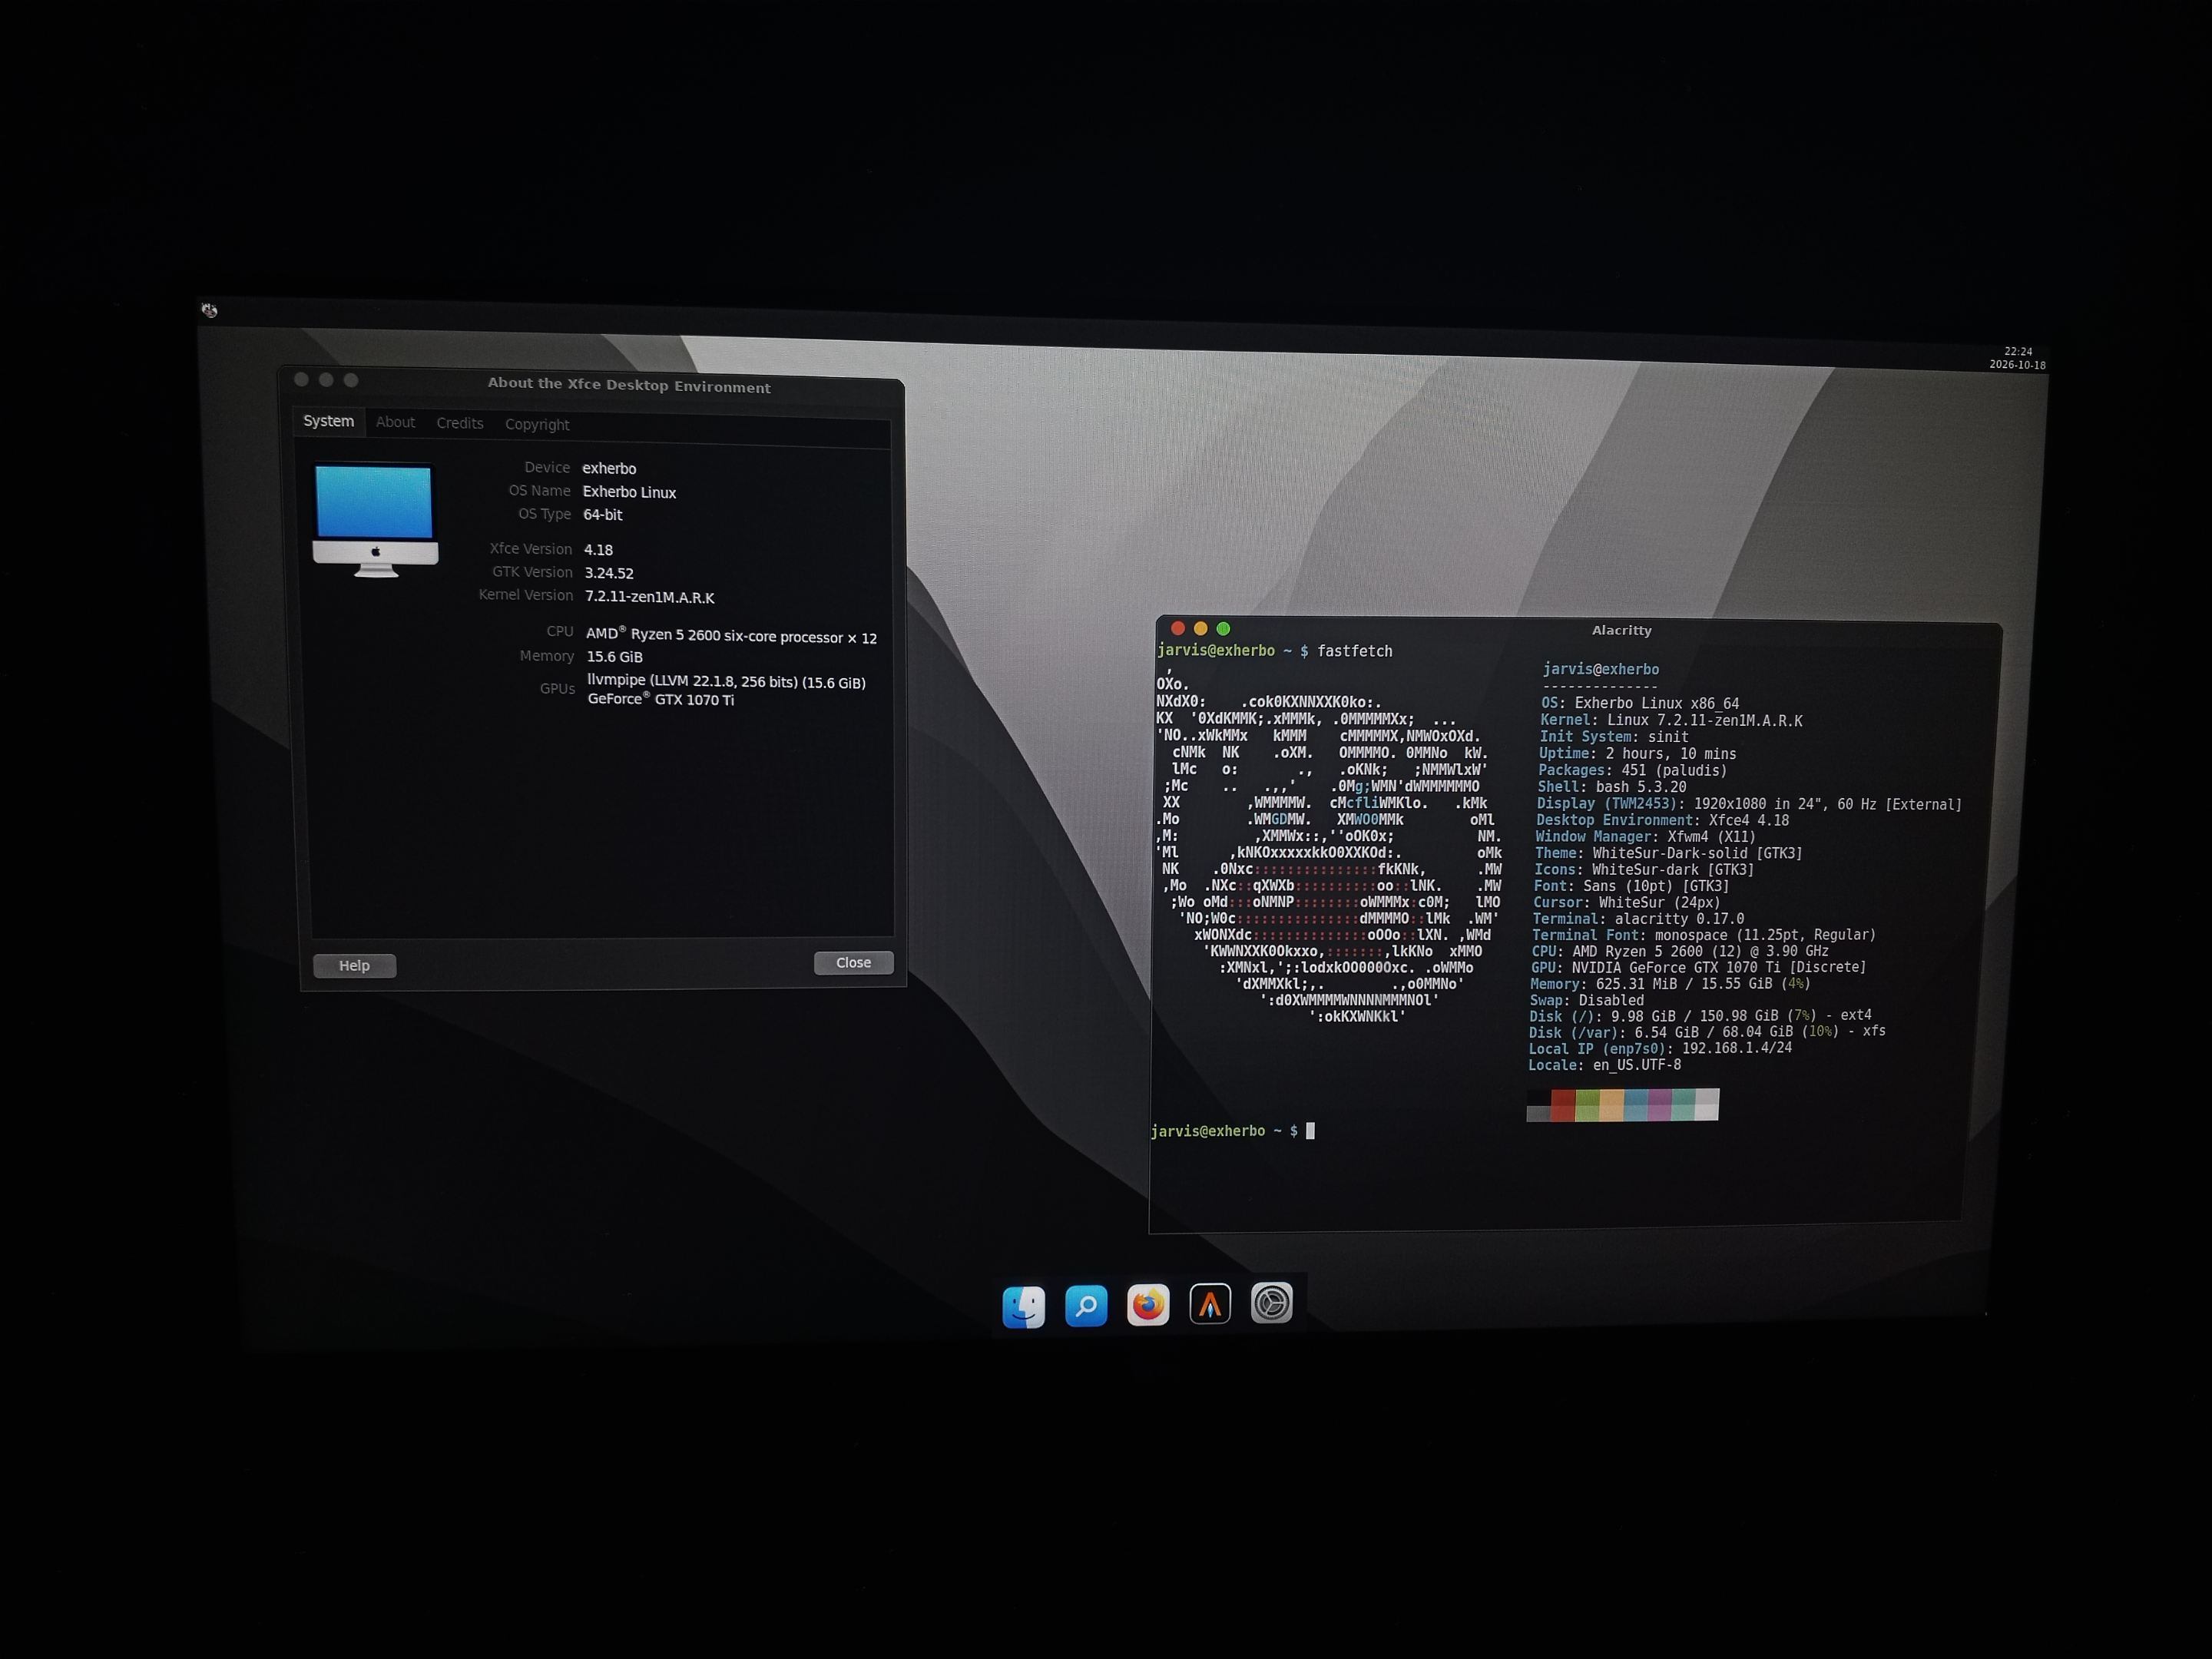Click the Alacritty title bar text
This screenshot has height=1659, width=2212.
[x=1621, y=630]
